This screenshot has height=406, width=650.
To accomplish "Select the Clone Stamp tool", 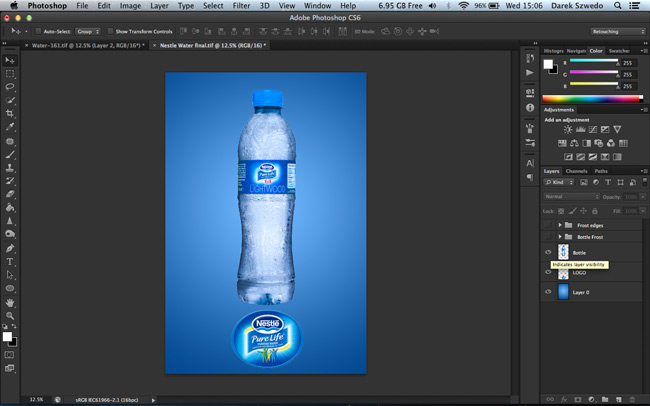I will coord(10,168).
